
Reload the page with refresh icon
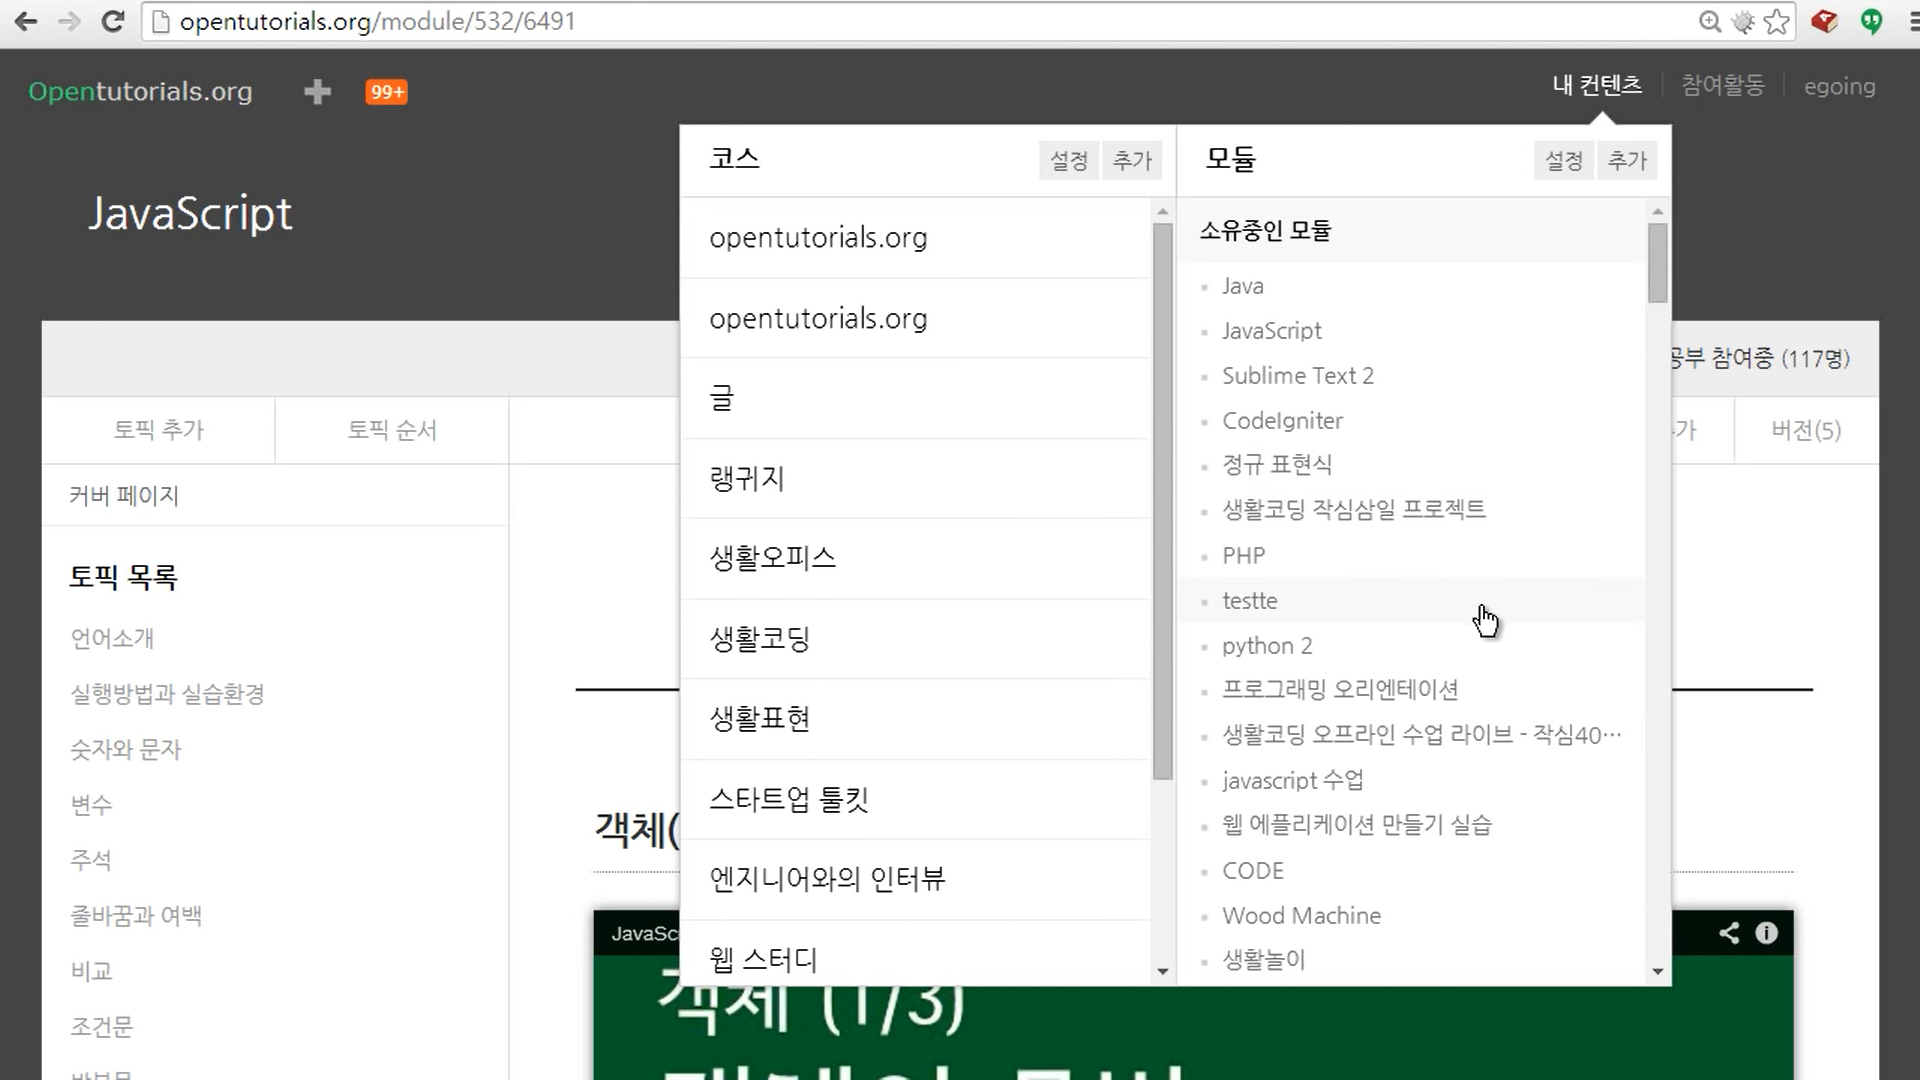click(113, 22)
